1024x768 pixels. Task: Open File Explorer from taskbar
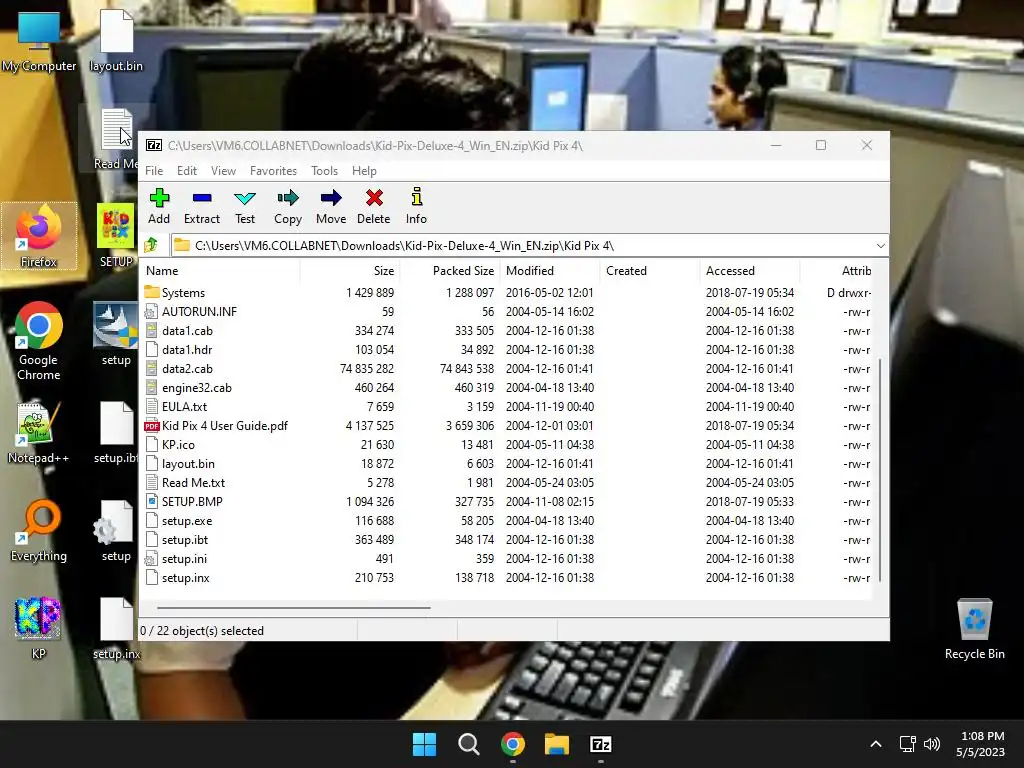click(557, 744)
